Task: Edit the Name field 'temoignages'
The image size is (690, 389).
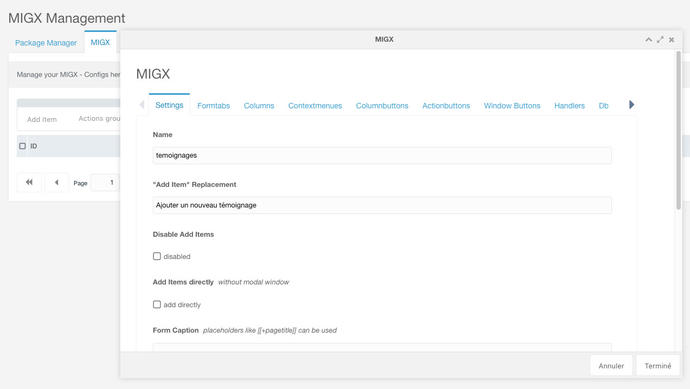Action: point(382,155)
